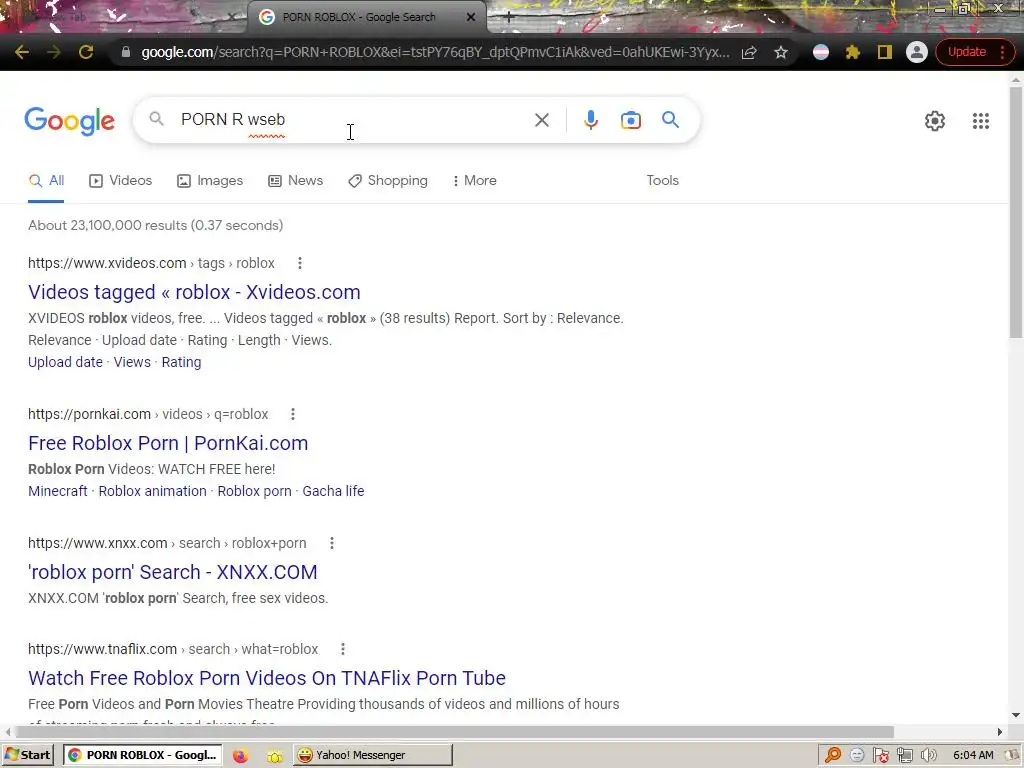Image resolution: width=1024 pixels, height=768 pixels.
Task: Open the PornKai.com result title link
Action: 168,443
